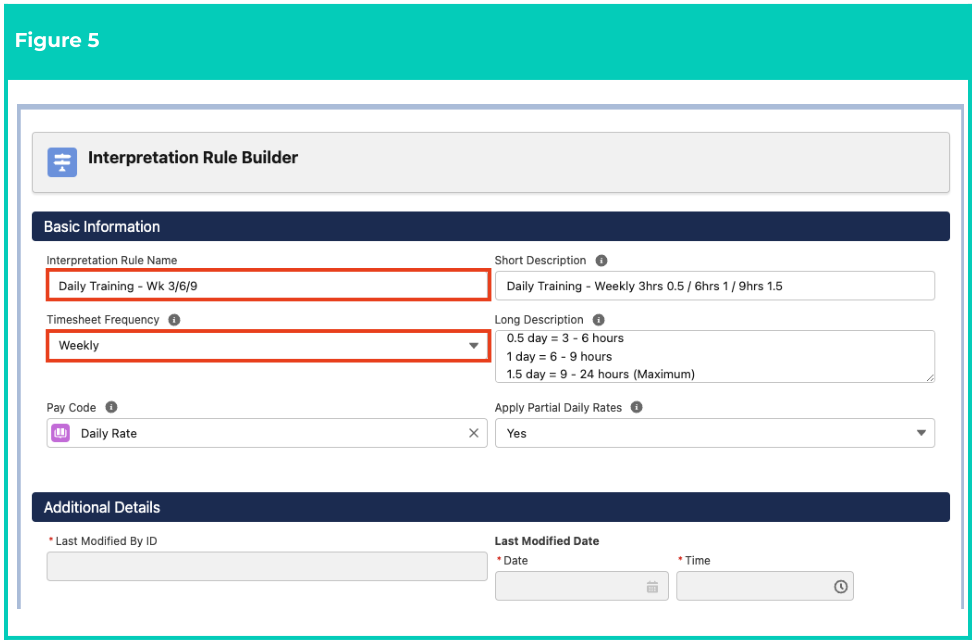Click the Additional Details section header
This screenshot has width=976, height=644.
point(490,507)
